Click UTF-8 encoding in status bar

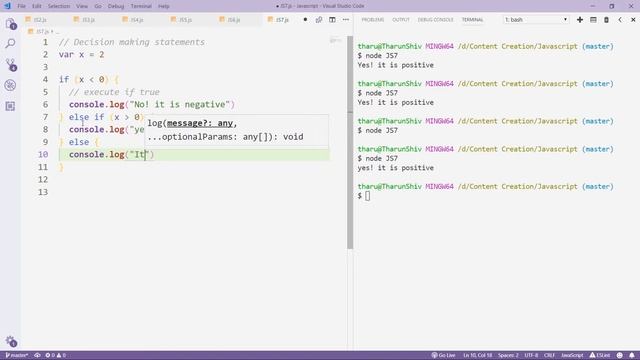[x=531, y=355]
